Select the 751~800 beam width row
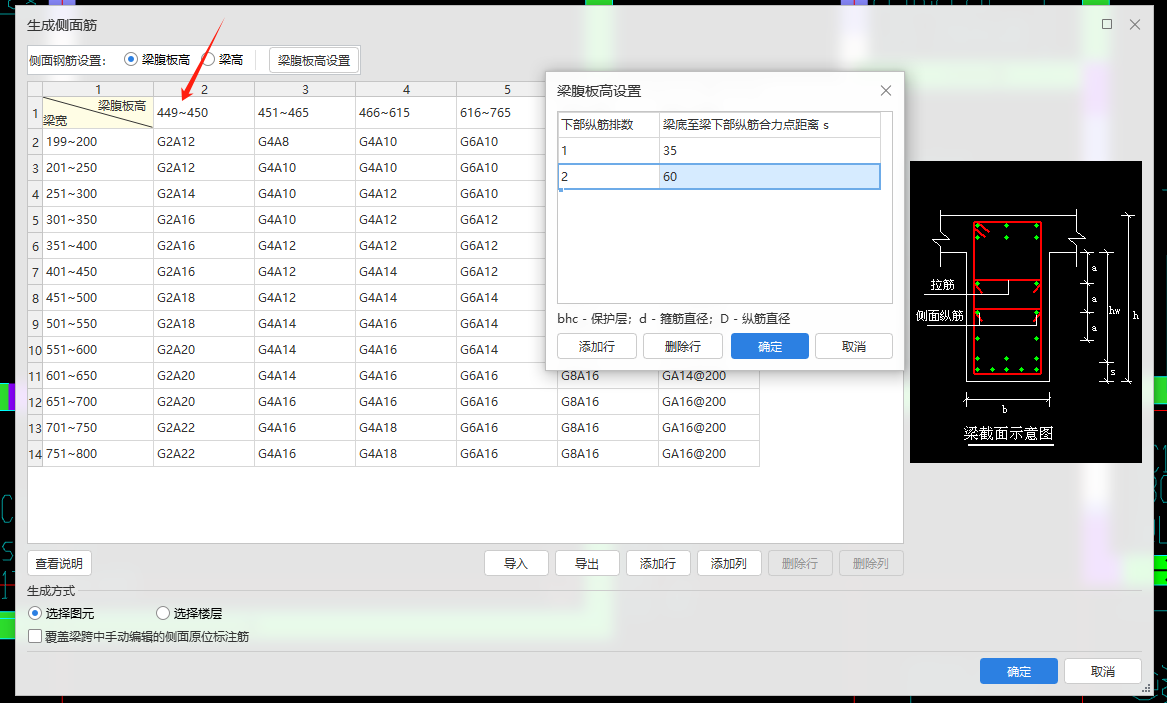This screenshot has height=703, width=1167. (98, 454)
